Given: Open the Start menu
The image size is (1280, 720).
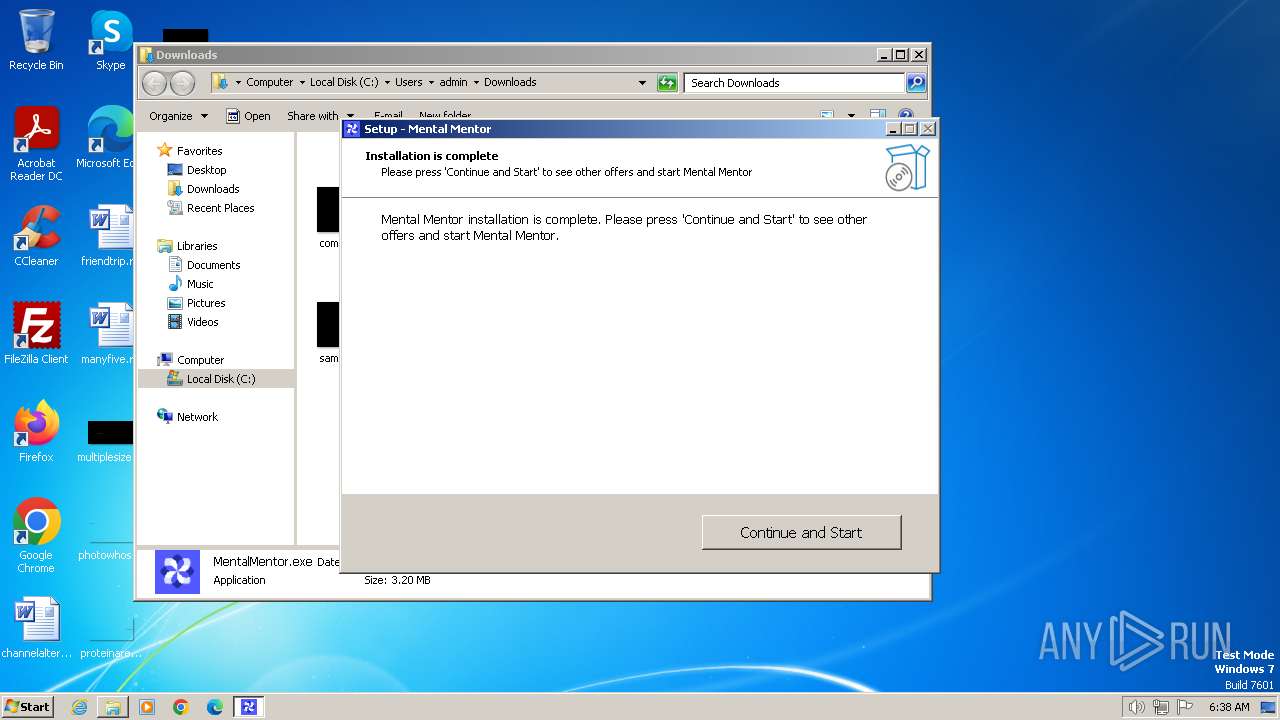Looking at the screenshot, I should tap(27, 707).
